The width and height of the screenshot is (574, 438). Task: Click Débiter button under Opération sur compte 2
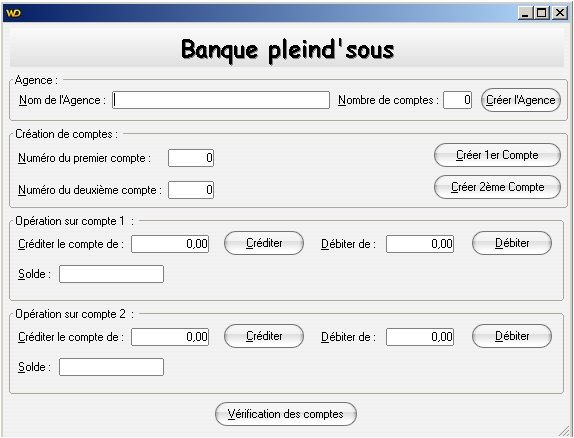click(x=512, y=336)
